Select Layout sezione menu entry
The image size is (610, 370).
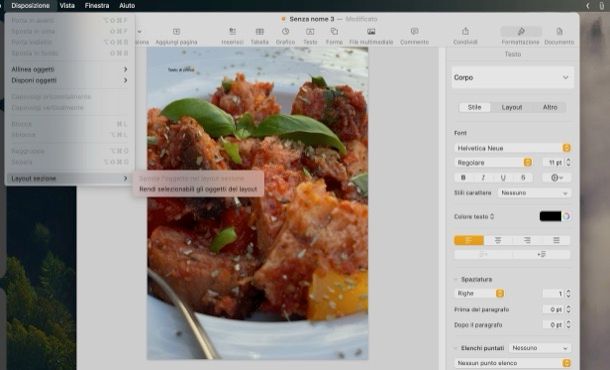[69, 178]
